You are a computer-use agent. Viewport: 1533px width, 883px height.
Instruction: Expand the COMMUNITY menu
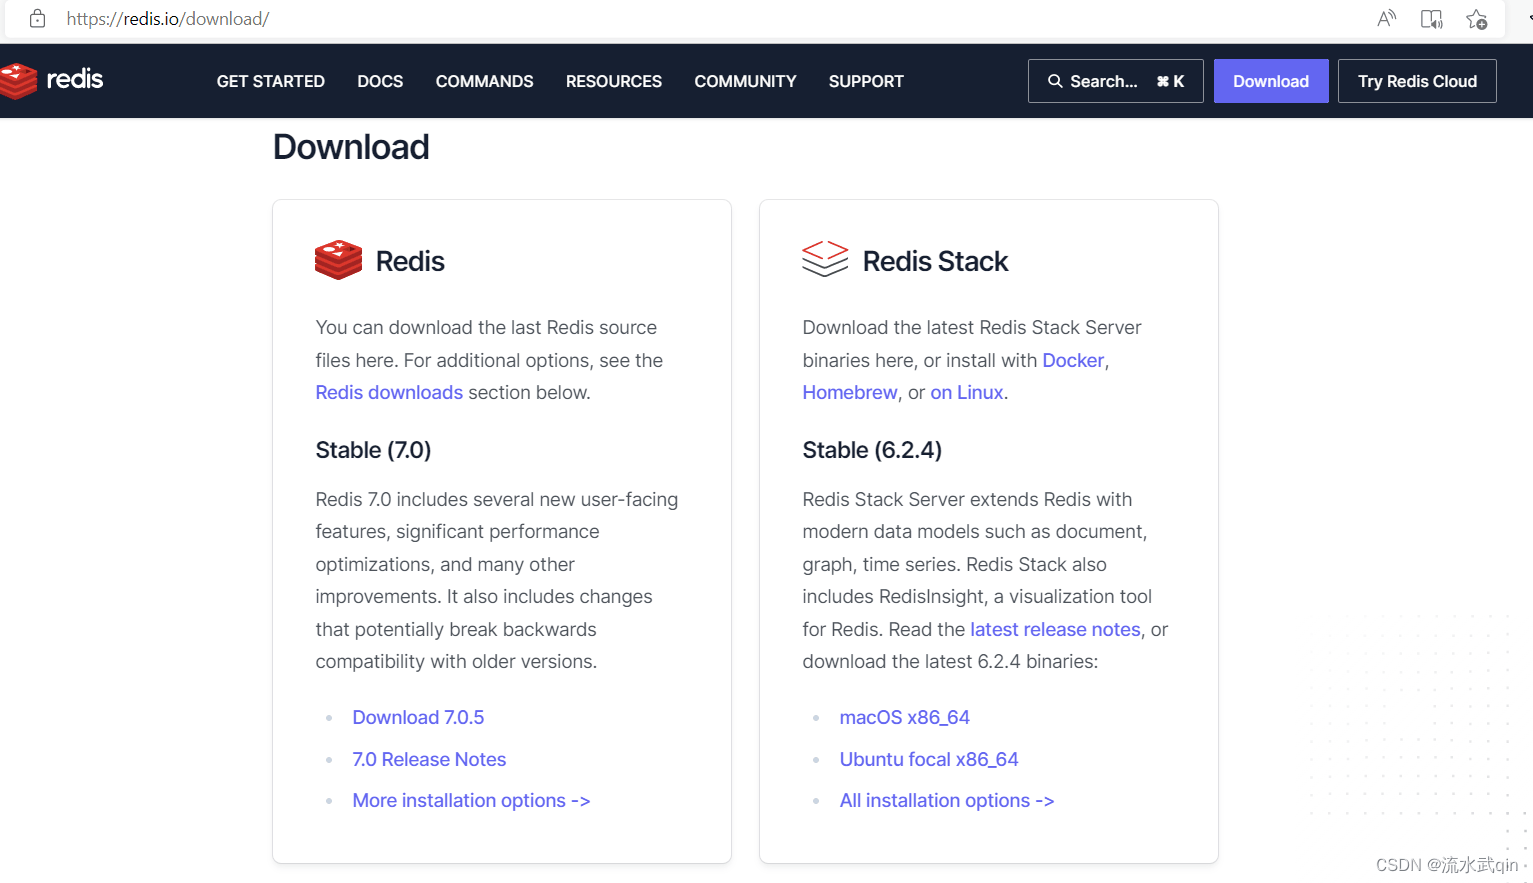coord(745,81)
